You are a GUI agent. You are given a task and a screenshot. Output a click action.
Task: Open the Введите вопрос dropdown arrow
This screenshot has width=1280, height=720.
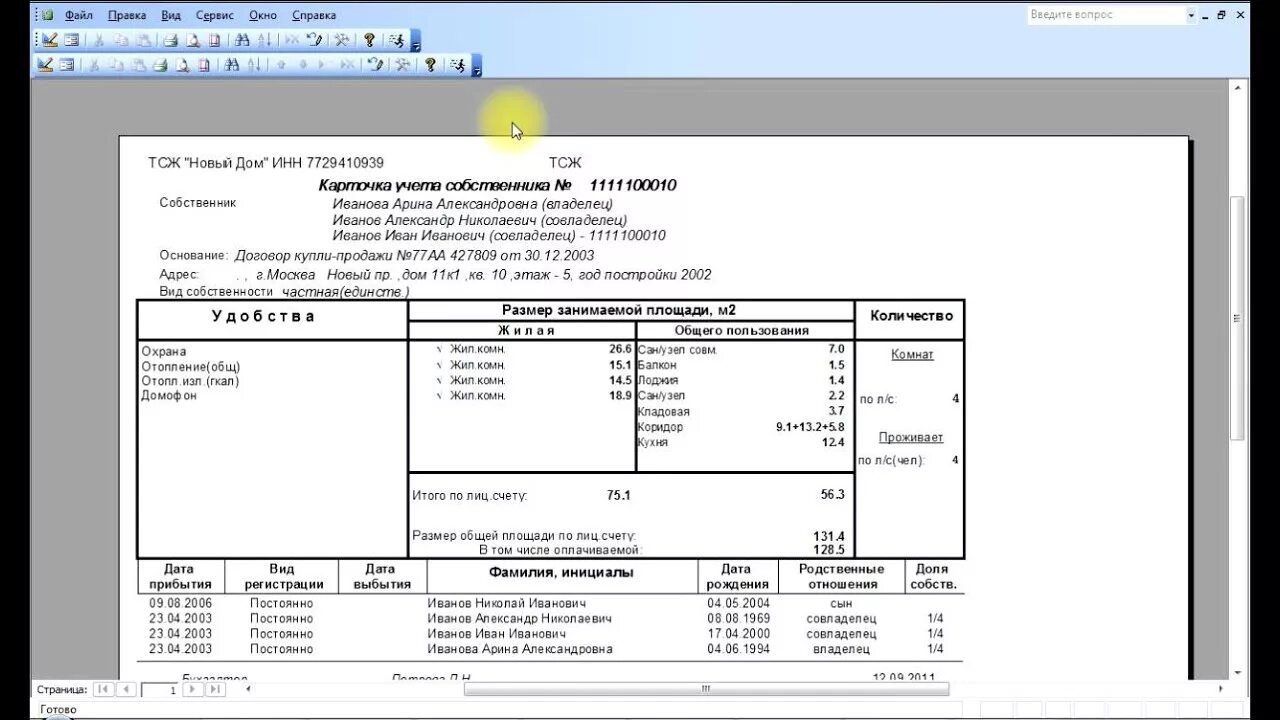point(1191,15)
